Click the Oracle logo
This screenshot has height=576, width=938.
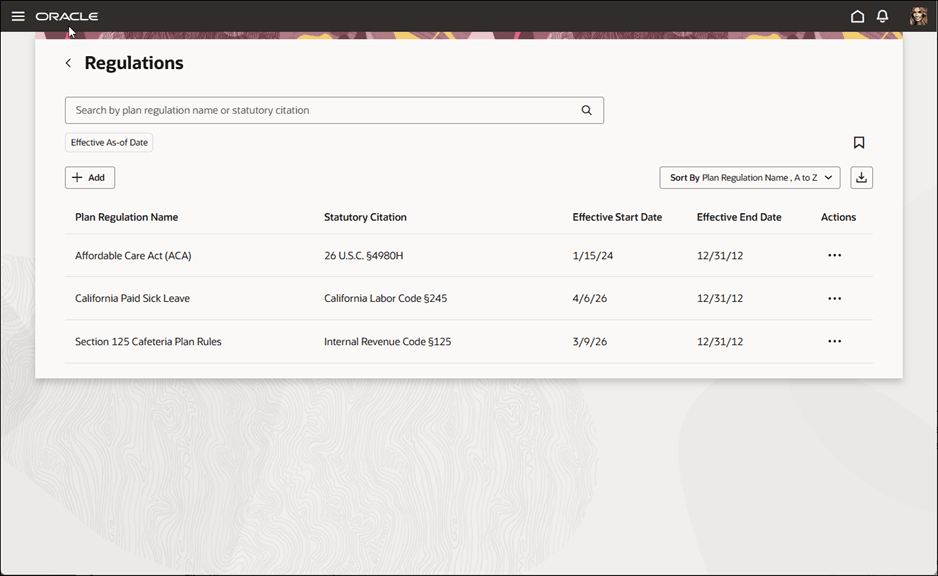67,17
